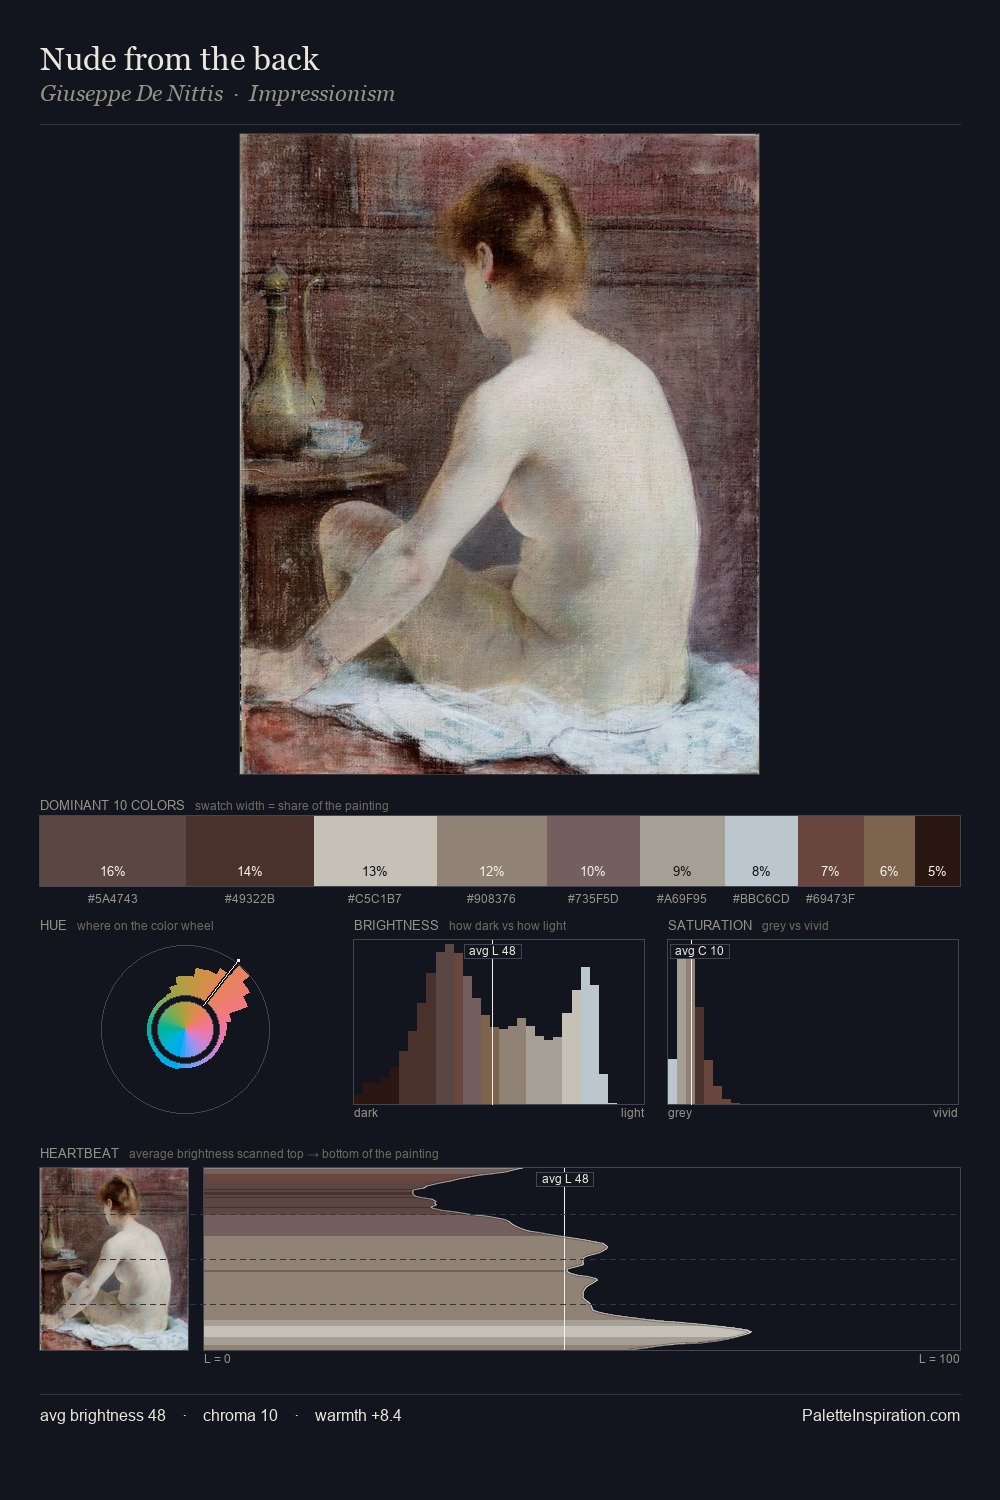Select the 7% swatch #69473F
Screen dimensions: 1000x1500
tap(830, 851)
